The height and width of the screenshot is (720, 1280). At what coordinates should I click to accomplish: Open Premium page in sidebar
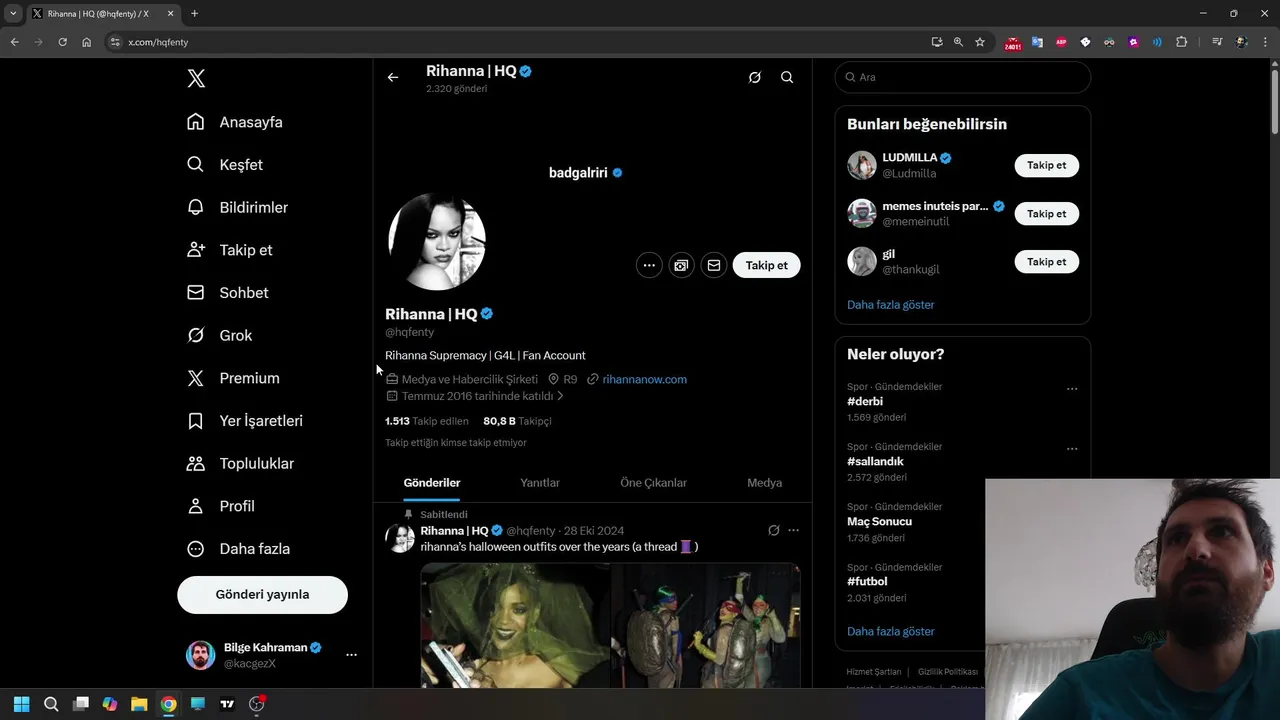[233, 378]
